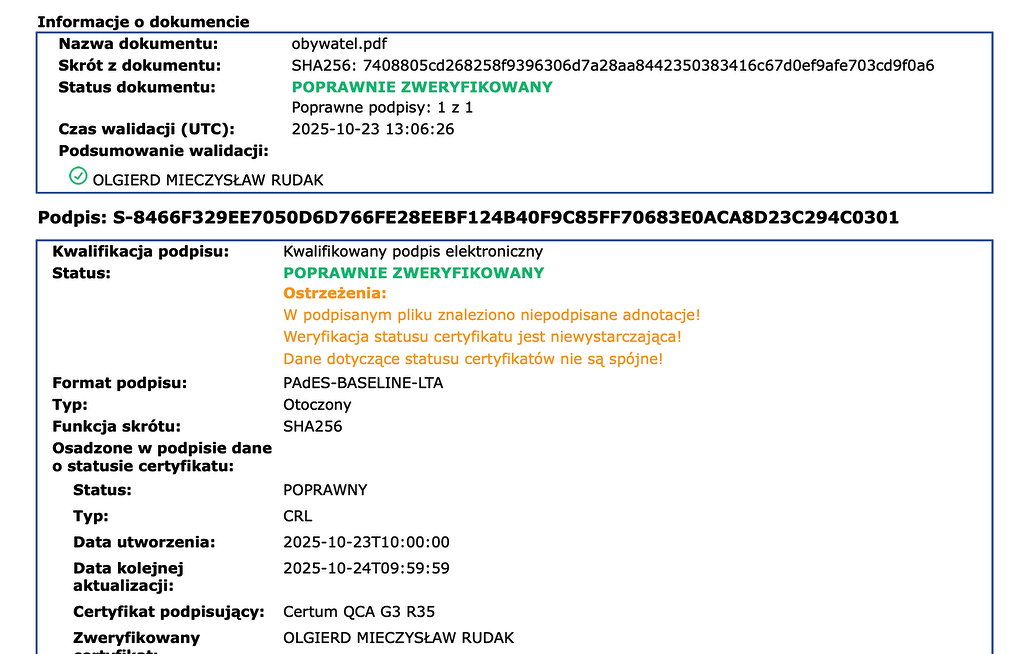This screenshot has width=1024, height=654.
Task: Click signer name in the validation summary
Action: [208, 180]
